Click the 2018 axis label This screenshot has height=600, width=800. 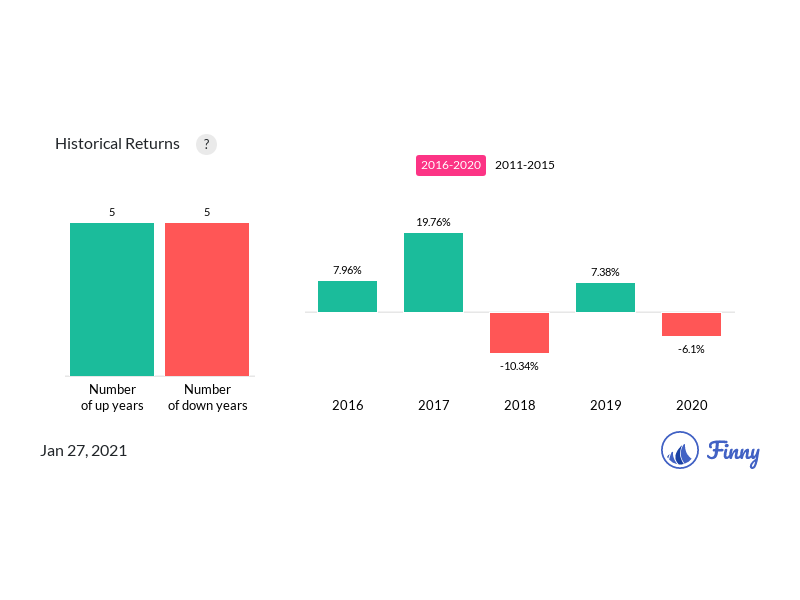click(x=519, y=405)
